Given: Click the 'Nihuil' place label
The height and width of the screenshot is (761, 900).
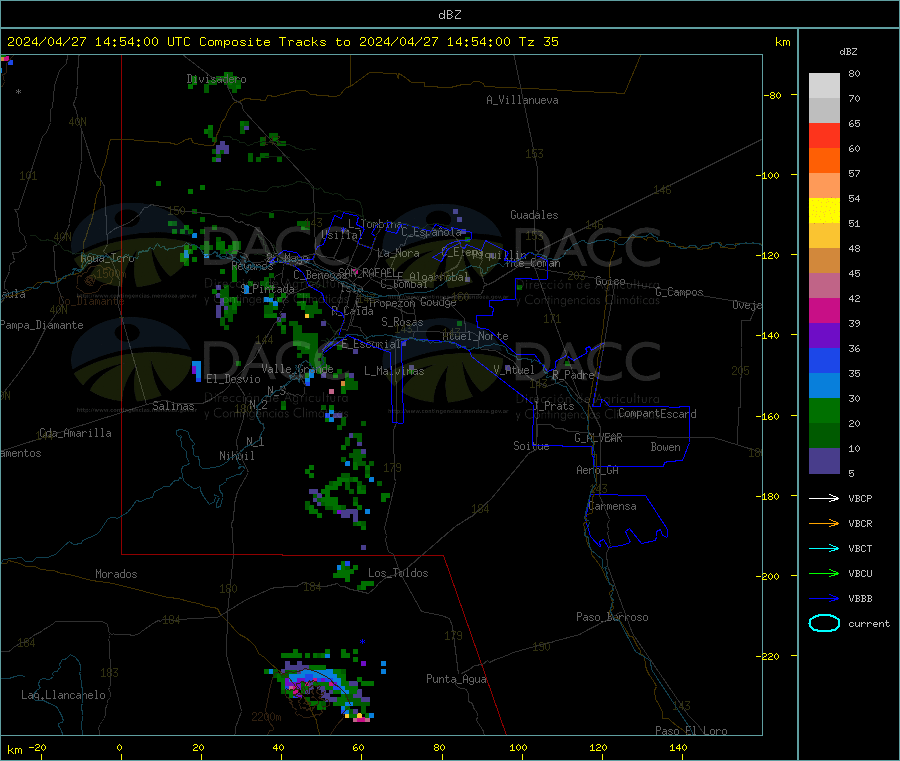Looking at the screenshot, I should click(236, 456).
